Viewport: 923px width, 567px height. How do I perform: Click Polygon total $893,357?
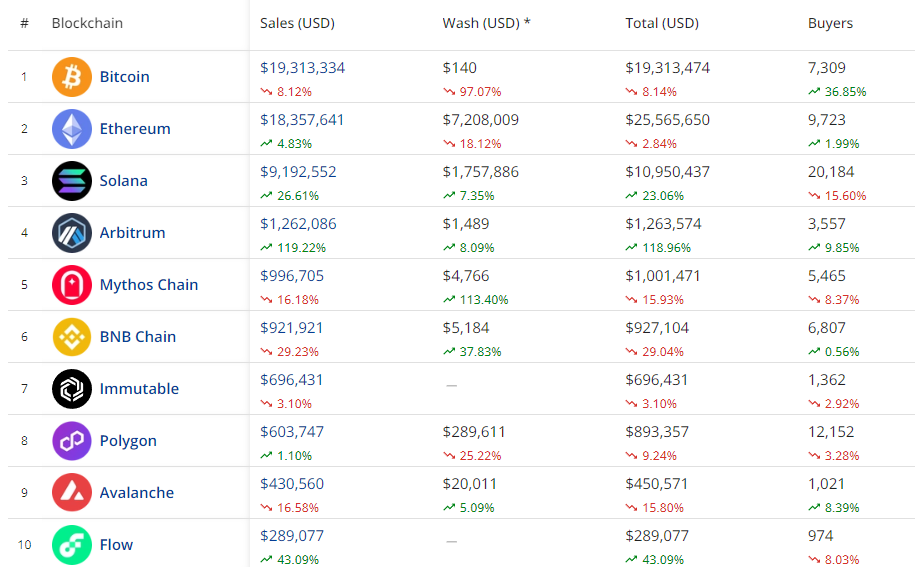click(657, 432)
